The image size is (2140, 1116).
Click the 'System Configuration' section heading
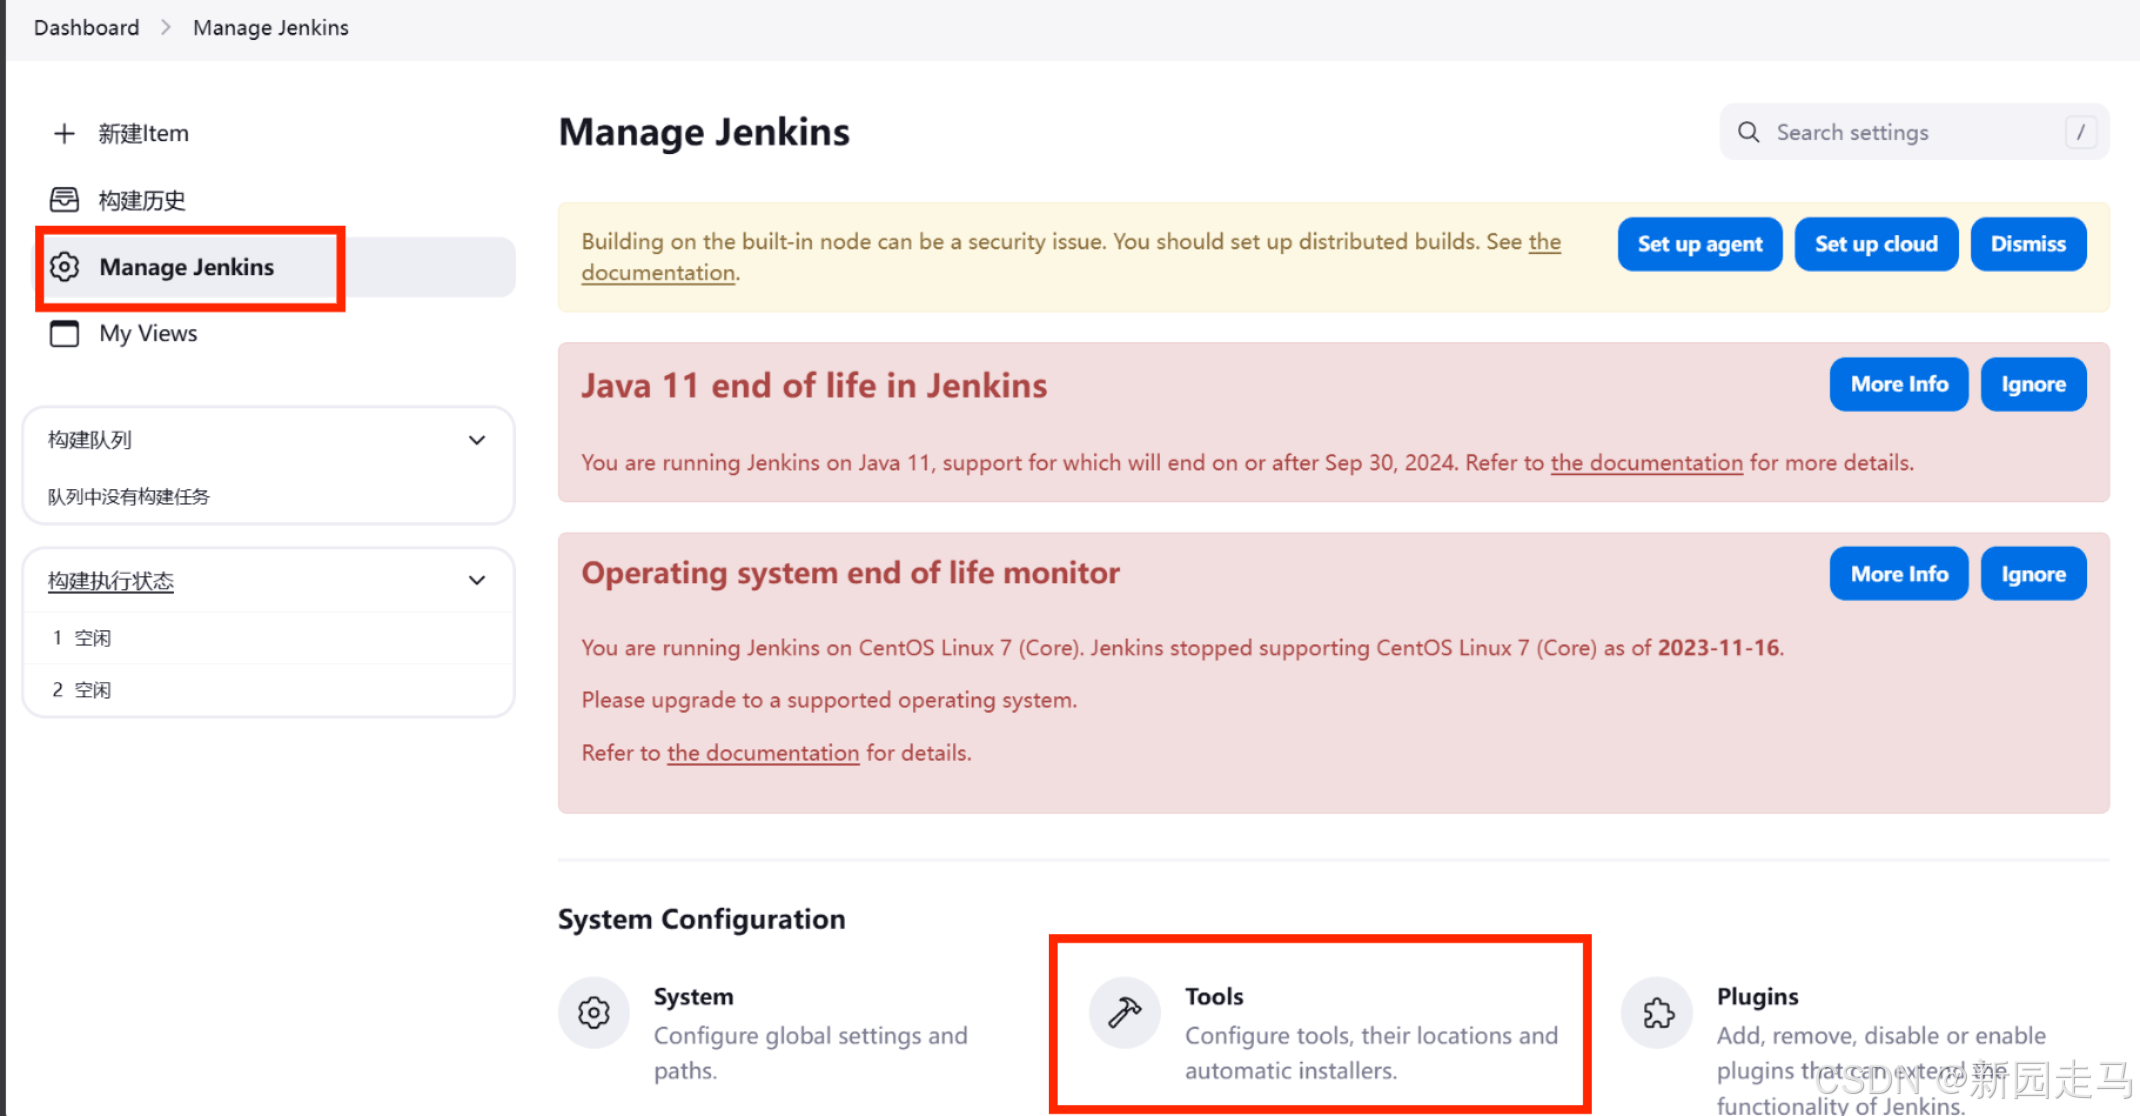[701, 919]
